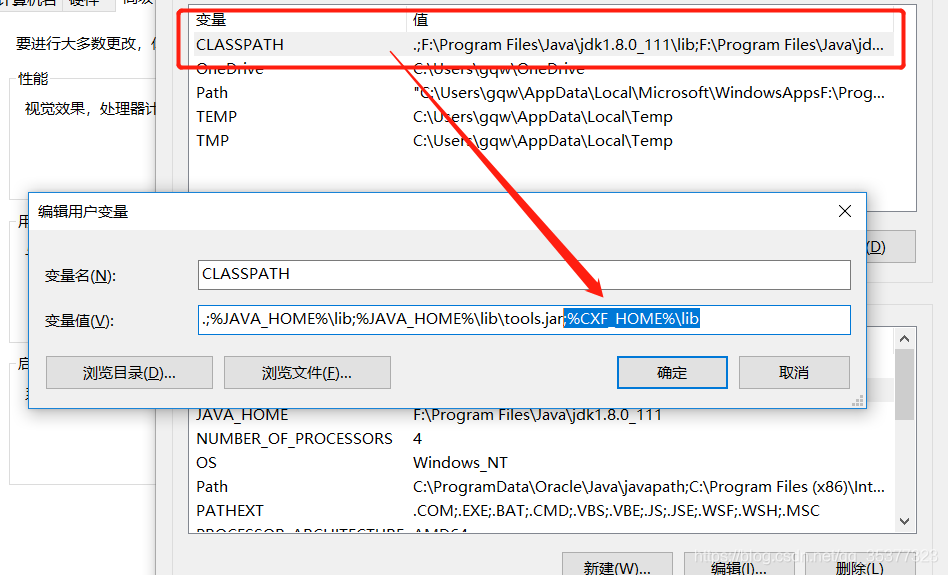Click the F:\Program Files\Java\jdk1.8.0_111 value of JAVA_HOME

(x=537, y=415)
